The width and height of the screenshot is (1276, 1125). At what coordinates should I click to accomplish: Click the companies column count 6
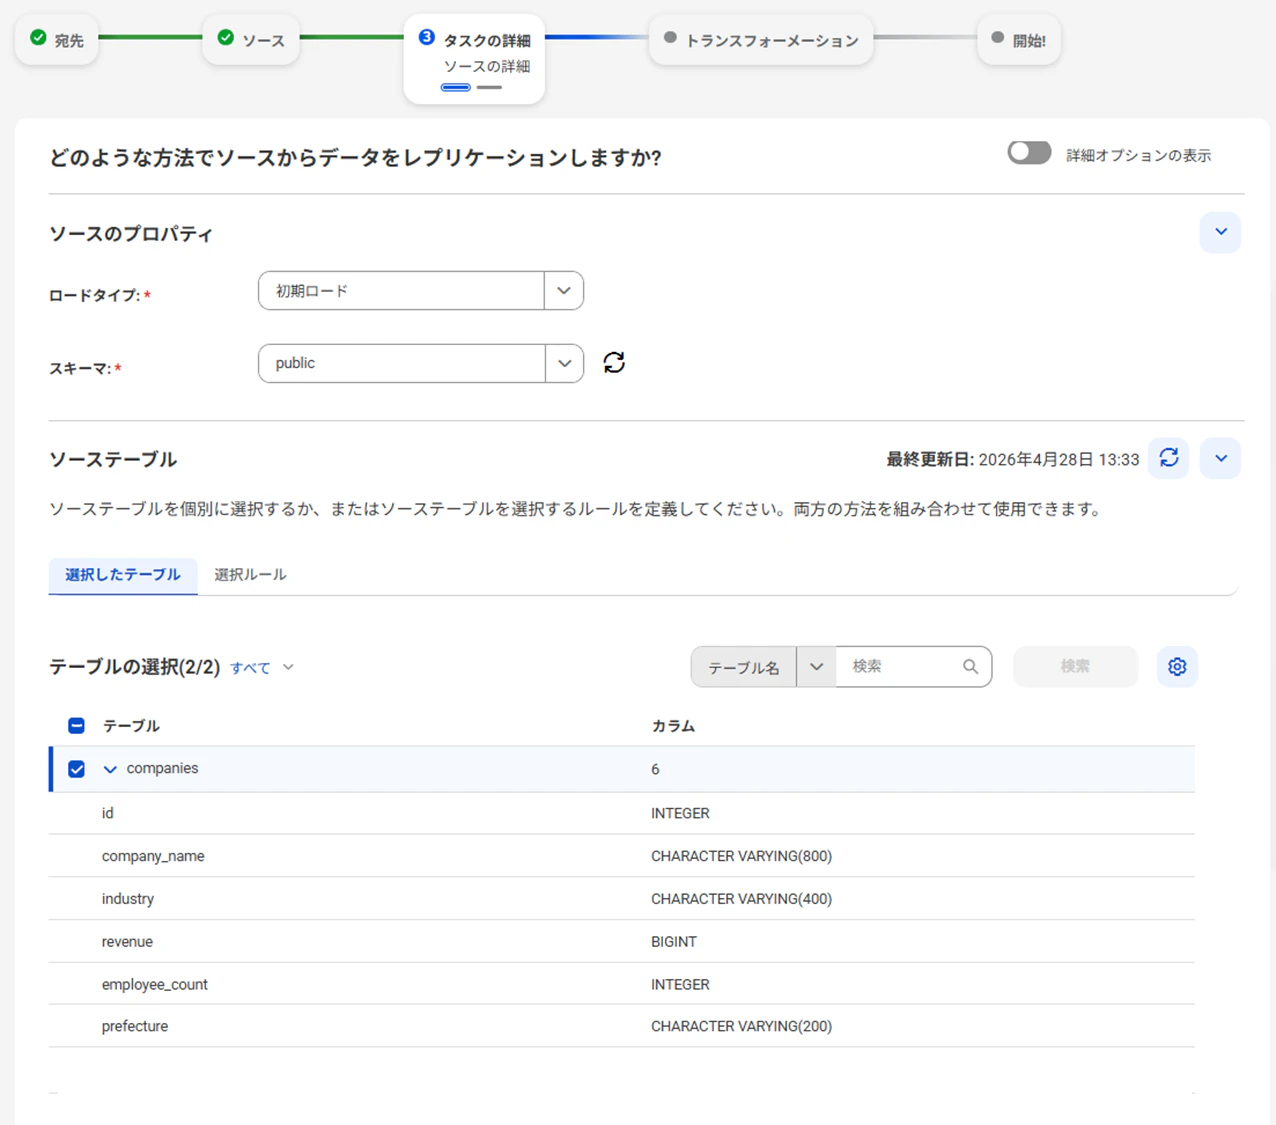(x=655, y=769)
